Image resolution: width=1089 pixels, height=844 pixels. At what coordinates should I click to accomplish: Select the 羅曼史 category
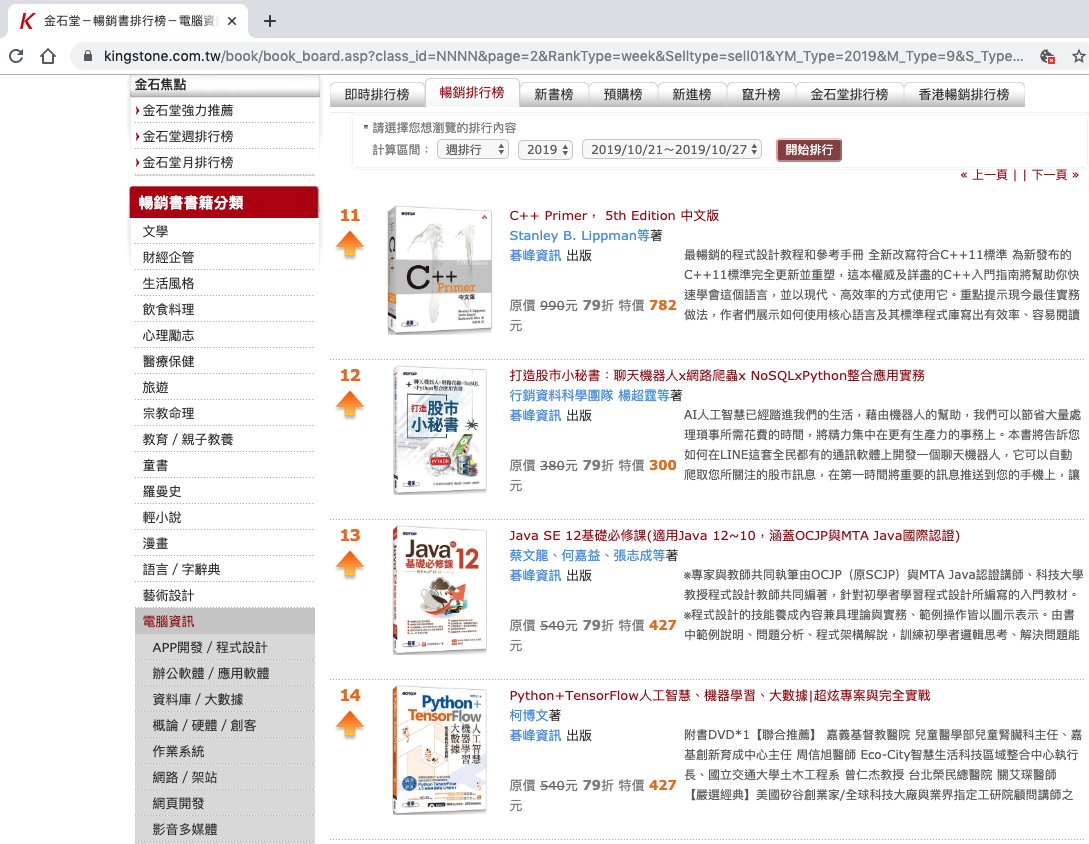tap(162, 492)
